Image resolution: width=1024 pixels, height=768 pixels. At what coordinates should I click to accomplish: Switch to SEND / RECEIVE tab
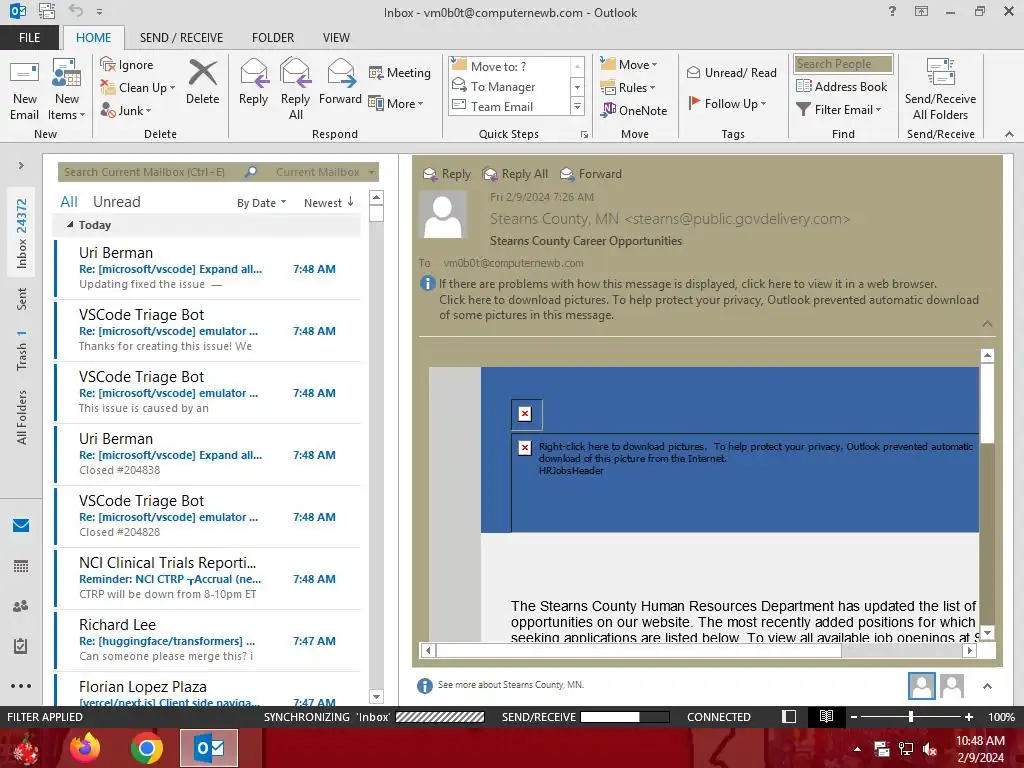181,37
